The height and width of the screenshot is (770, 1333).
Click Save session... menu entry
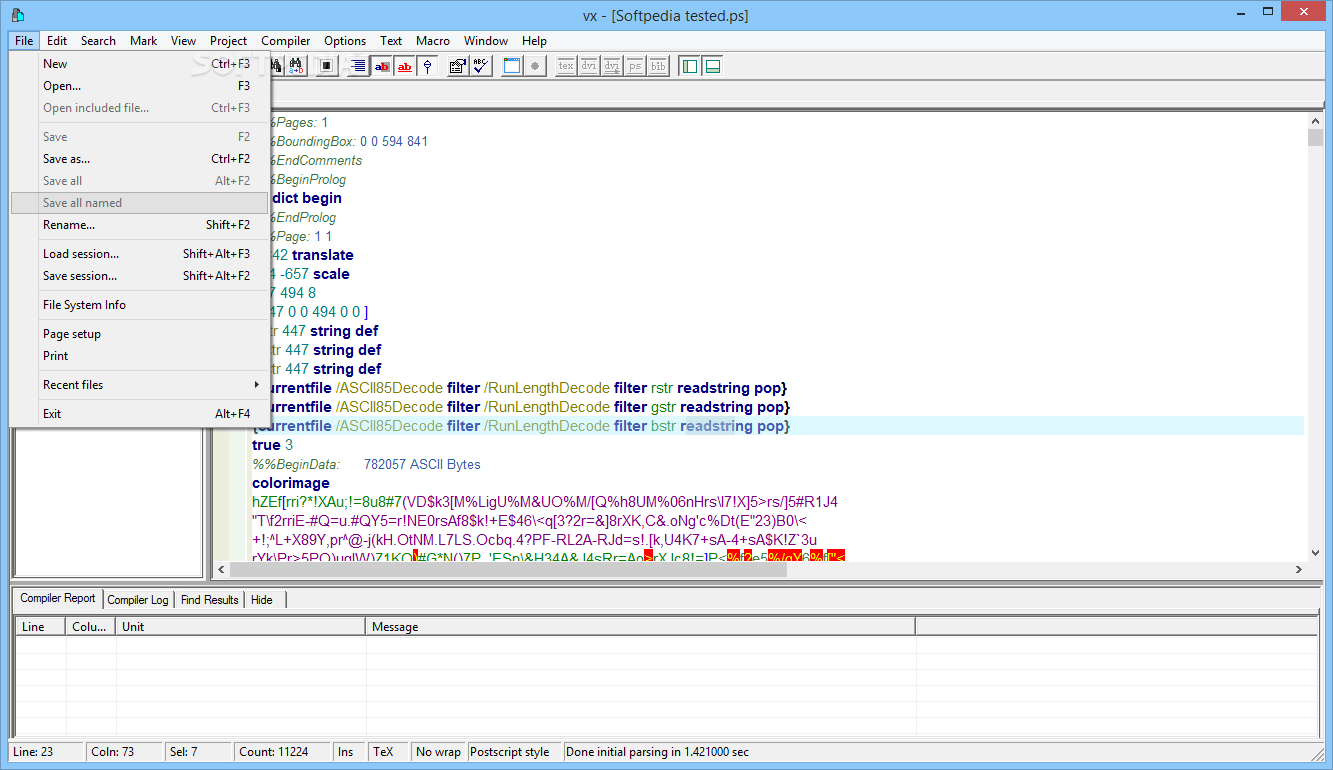(140, 276)
